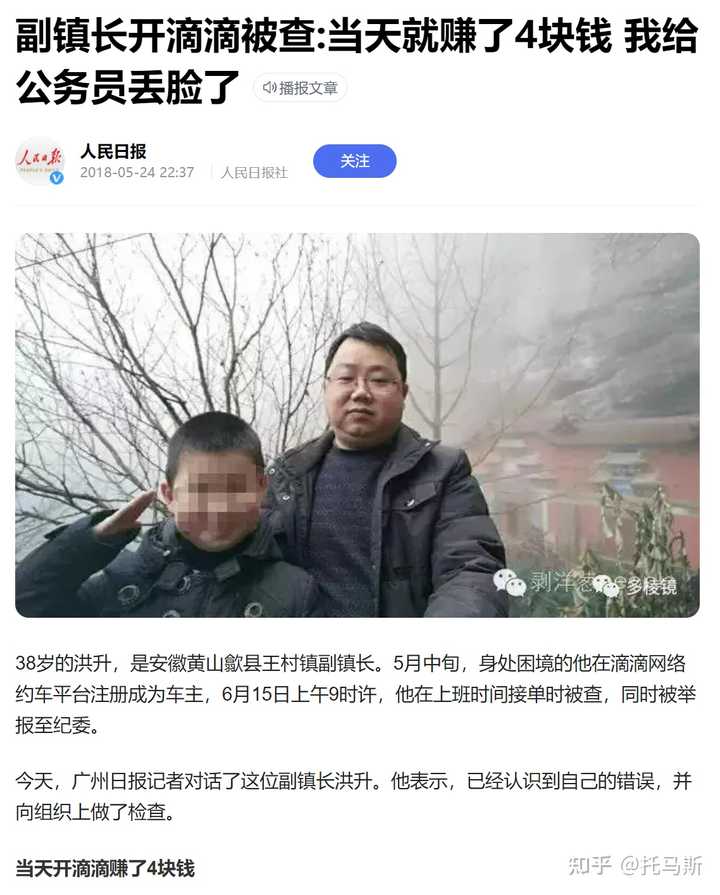Viewport: 720px width, 895px height.
Task: Follow the author with 关注 button
Action: click(x=355, y=161)
